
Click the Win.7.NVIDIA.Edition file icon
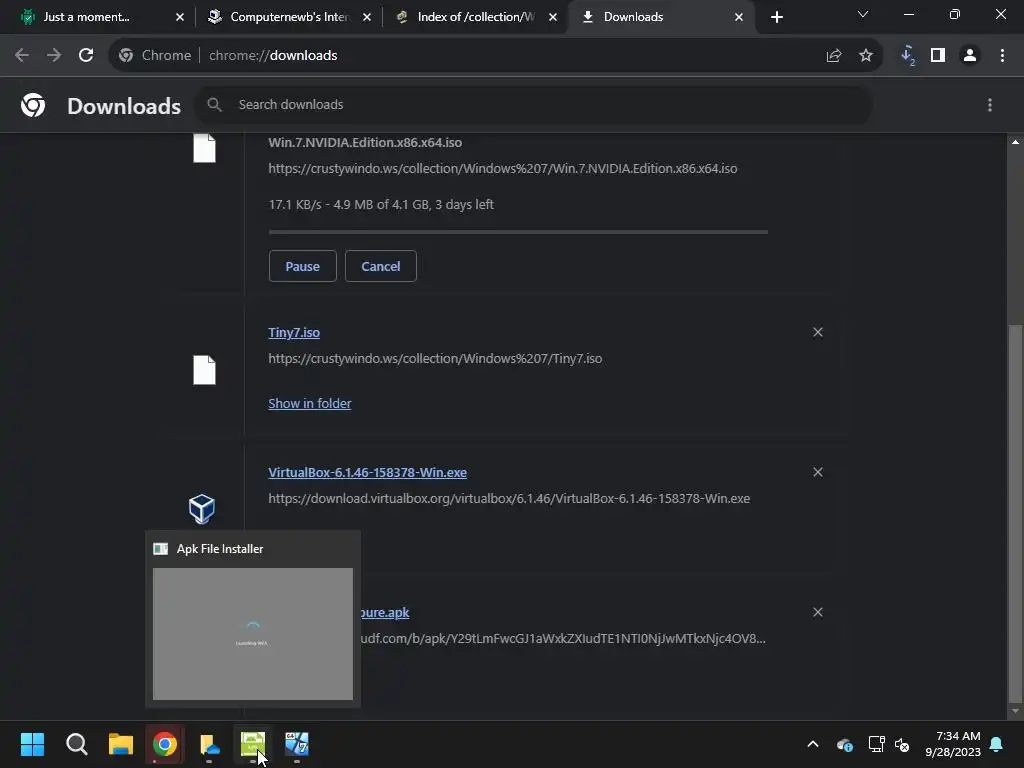coord(204,148)
